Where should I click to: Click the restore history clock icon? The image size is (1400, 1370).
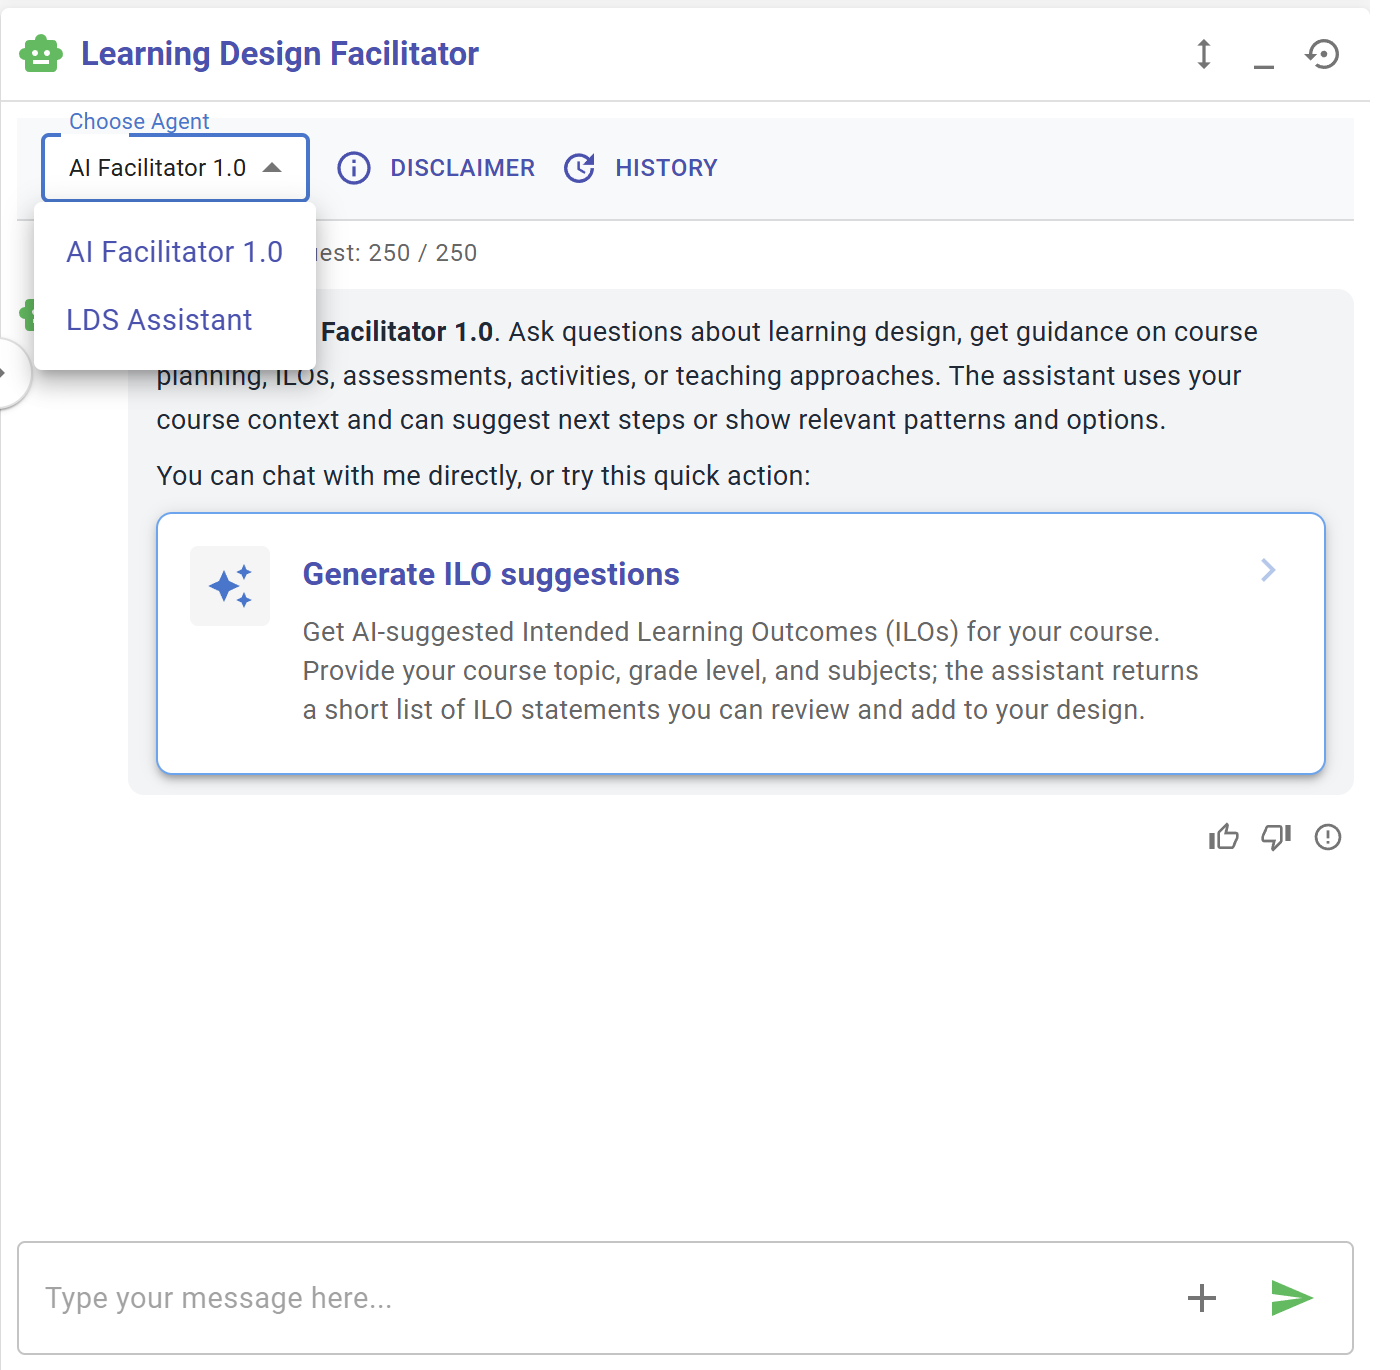1323,54
